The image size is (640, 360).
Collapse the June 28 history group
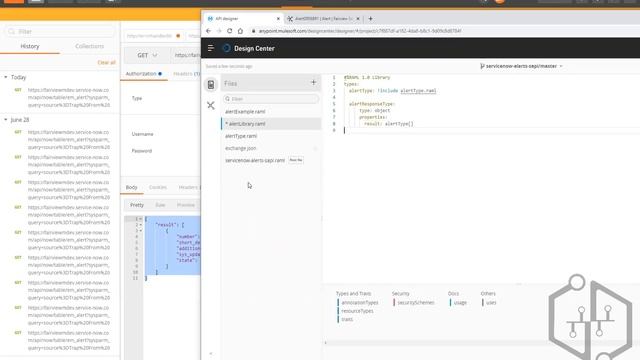click(x=6, y=120)
